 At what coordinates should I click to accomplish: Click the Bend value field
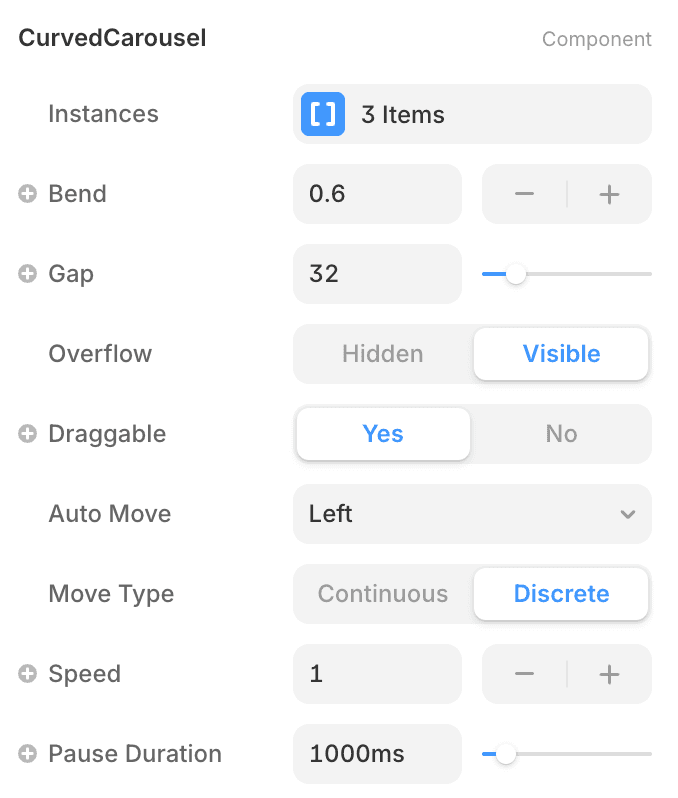(377, 194)
